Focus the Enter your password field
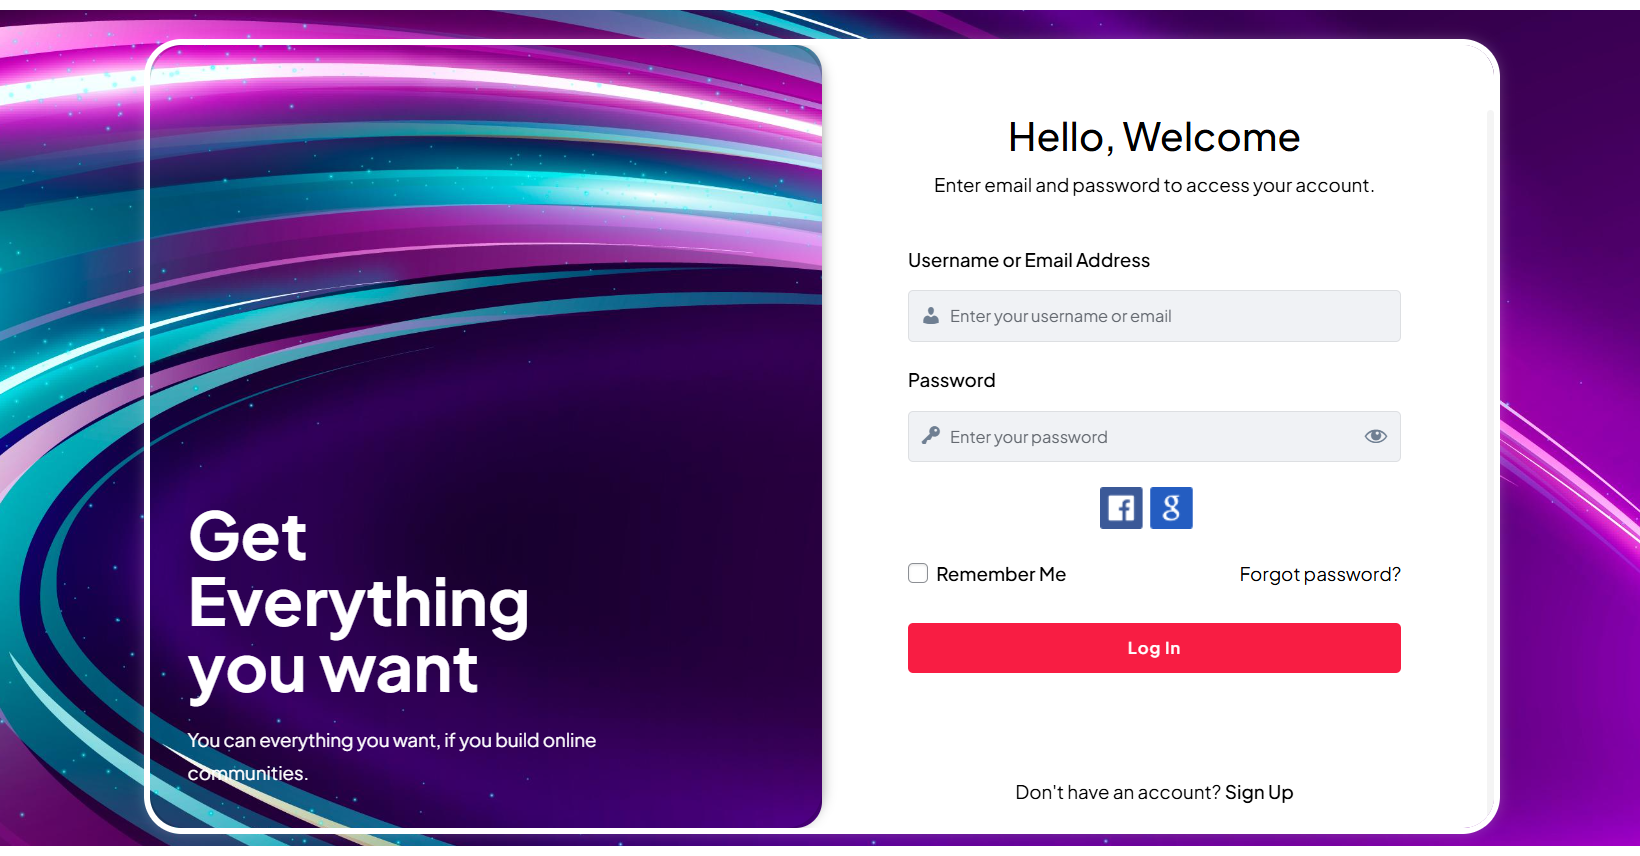The height and width of the screenshot is (856, 1640). 1150,437
